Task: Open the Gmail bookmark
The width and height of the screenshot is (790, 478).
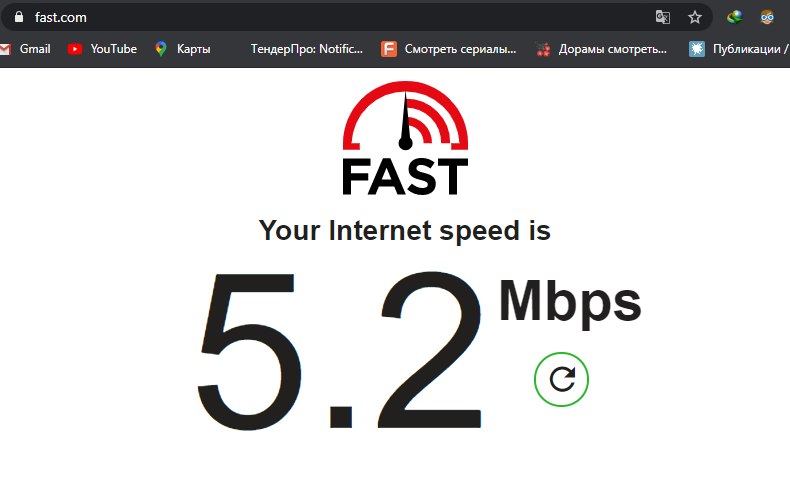Action: tap(26, 49)
